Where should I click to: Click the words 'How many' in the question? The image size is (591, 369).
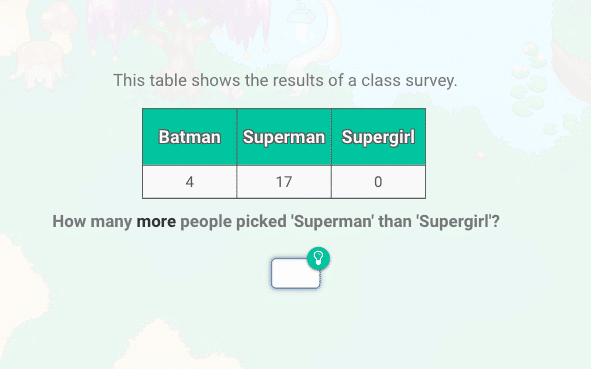pyautogui.click(x=92, y=221)
